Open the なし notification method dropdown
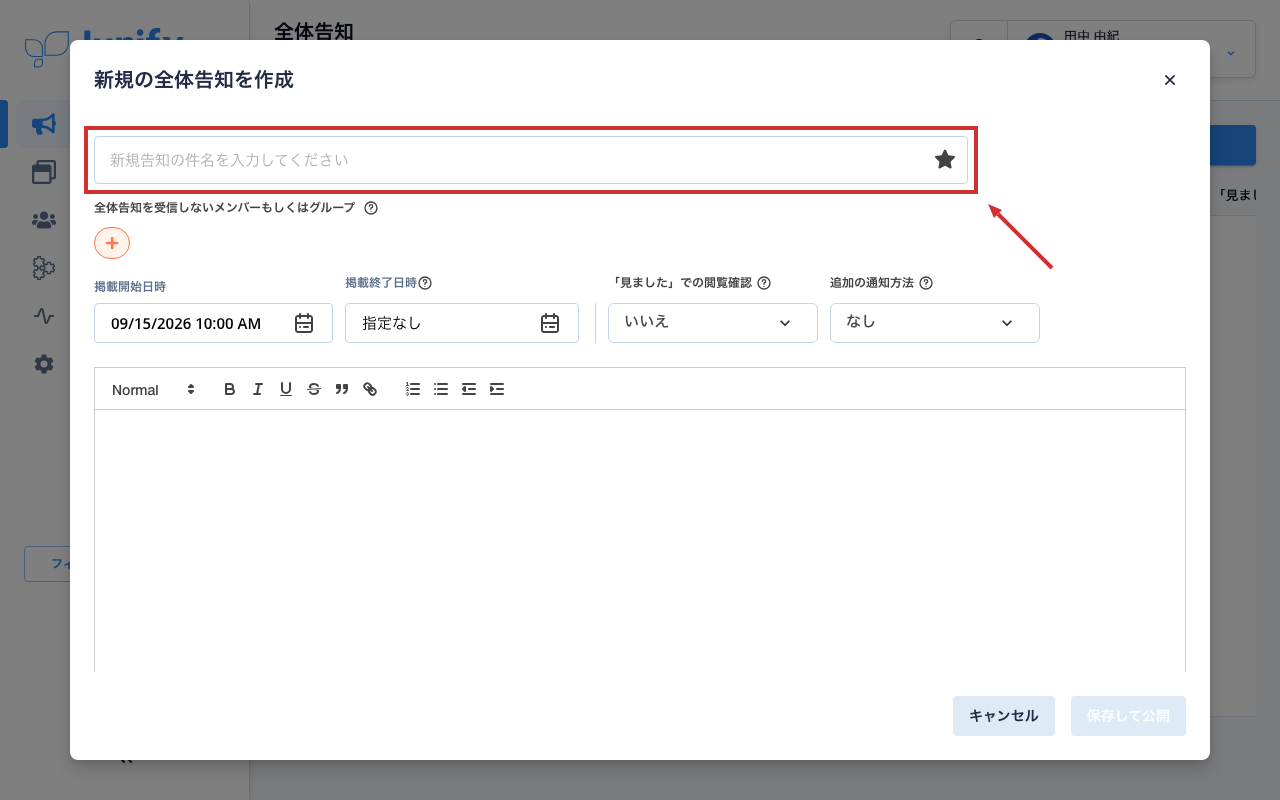Image resolution: width=1280 pixels, height=800 pixels. [935, 323]
